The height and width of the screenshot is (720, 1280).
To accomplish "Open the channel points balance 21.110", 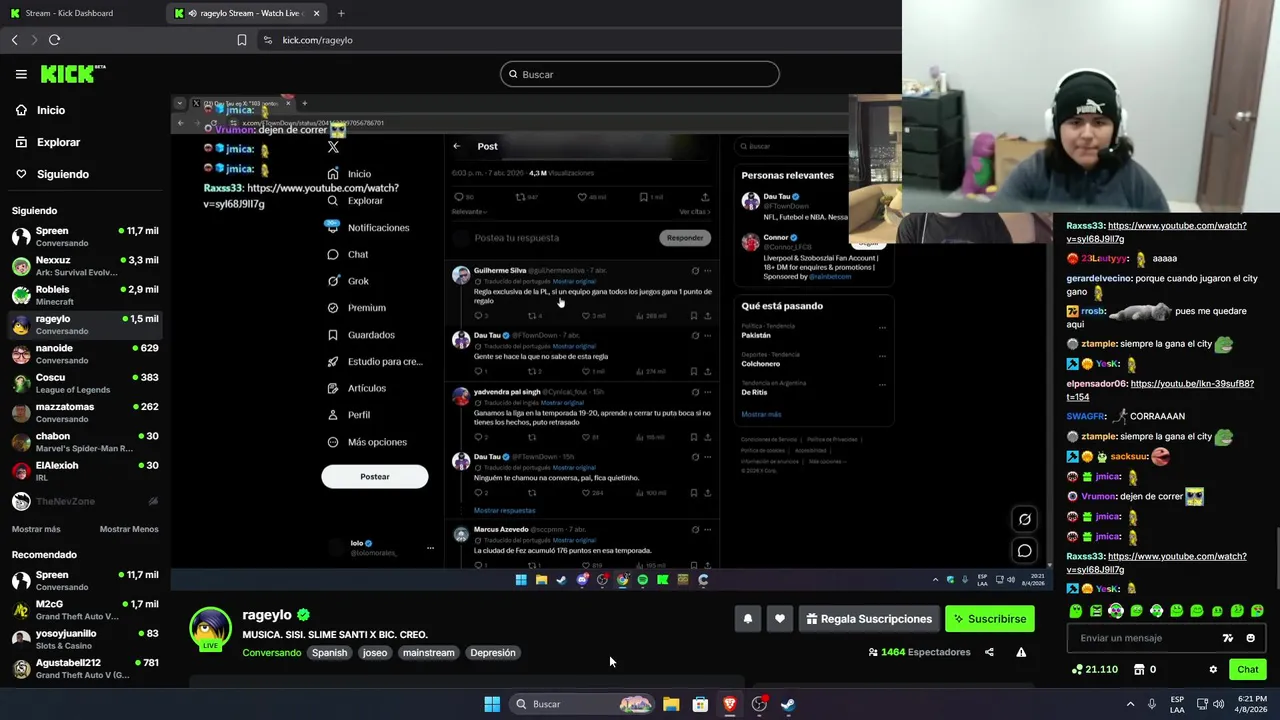I will point(1095,670).
